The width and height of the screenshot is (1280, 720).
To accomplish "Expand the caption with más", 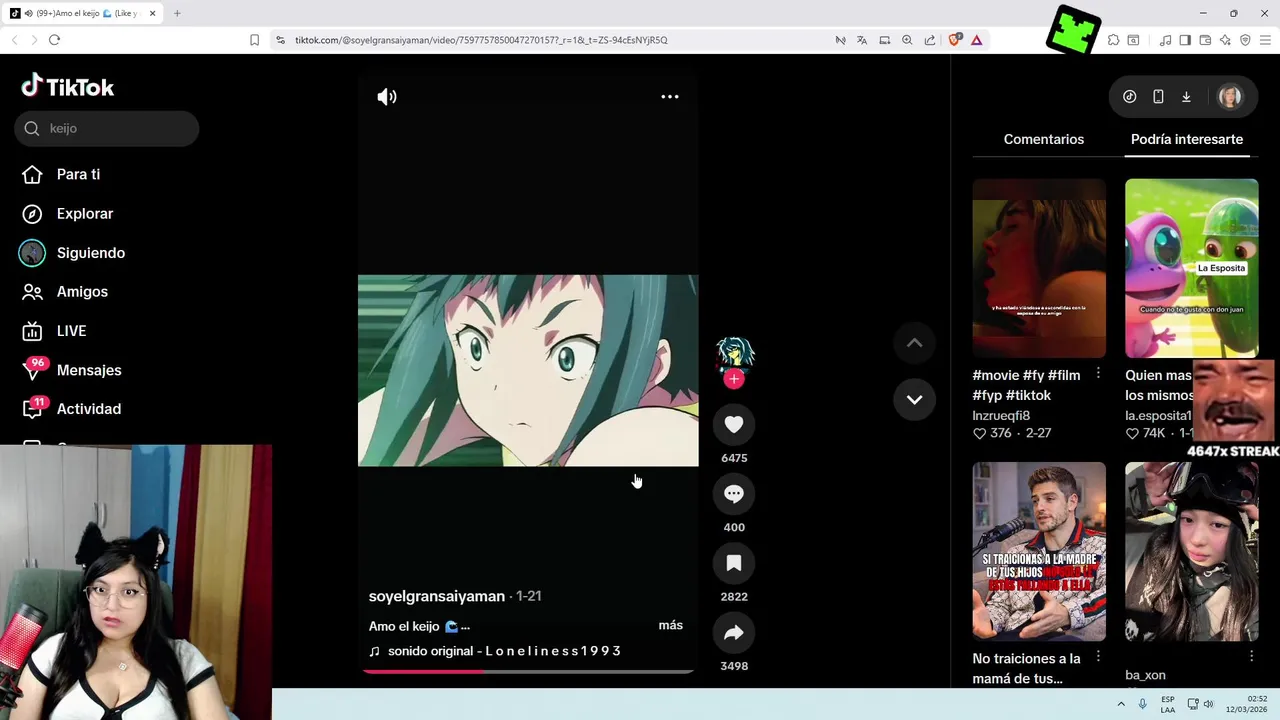I will 671,625.
